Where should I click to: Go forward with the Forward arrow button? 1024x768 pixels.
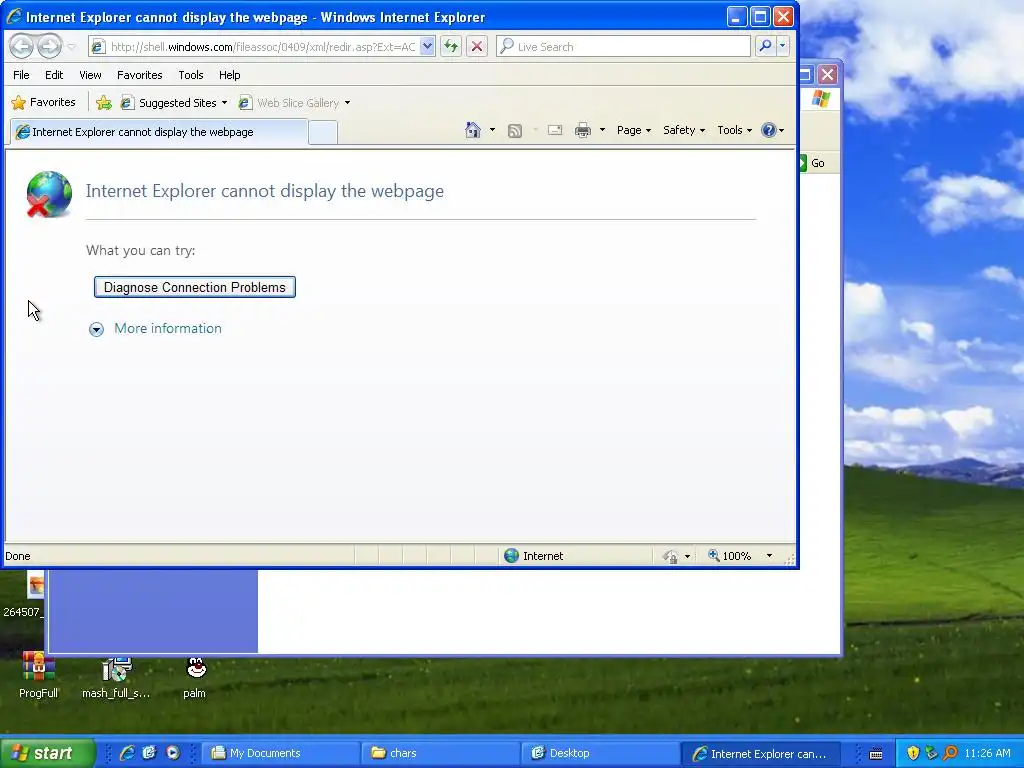[x=49, y=46]
